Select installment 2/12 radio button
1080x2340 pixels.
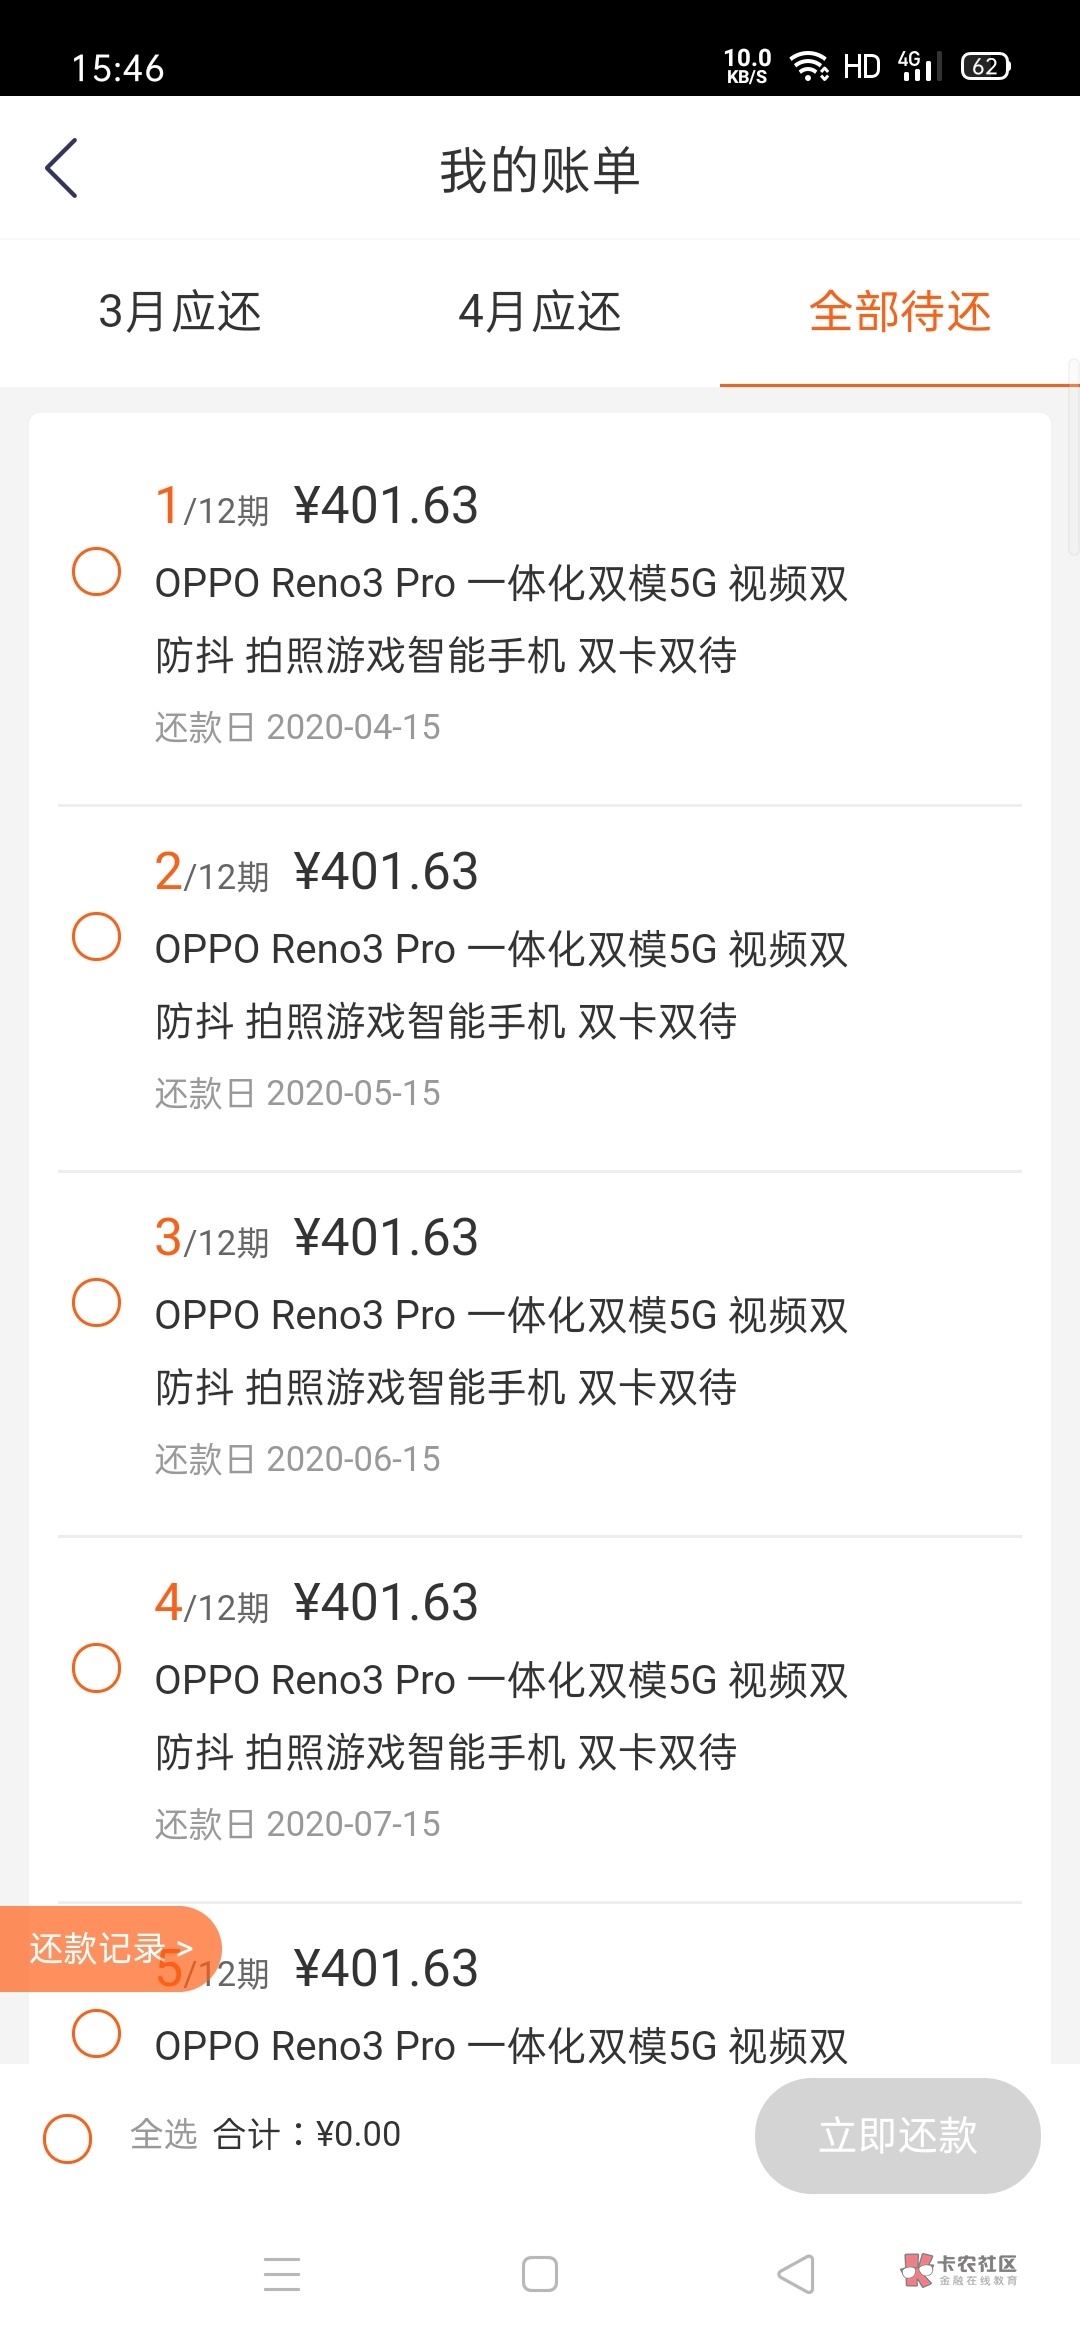pos(97,937)
